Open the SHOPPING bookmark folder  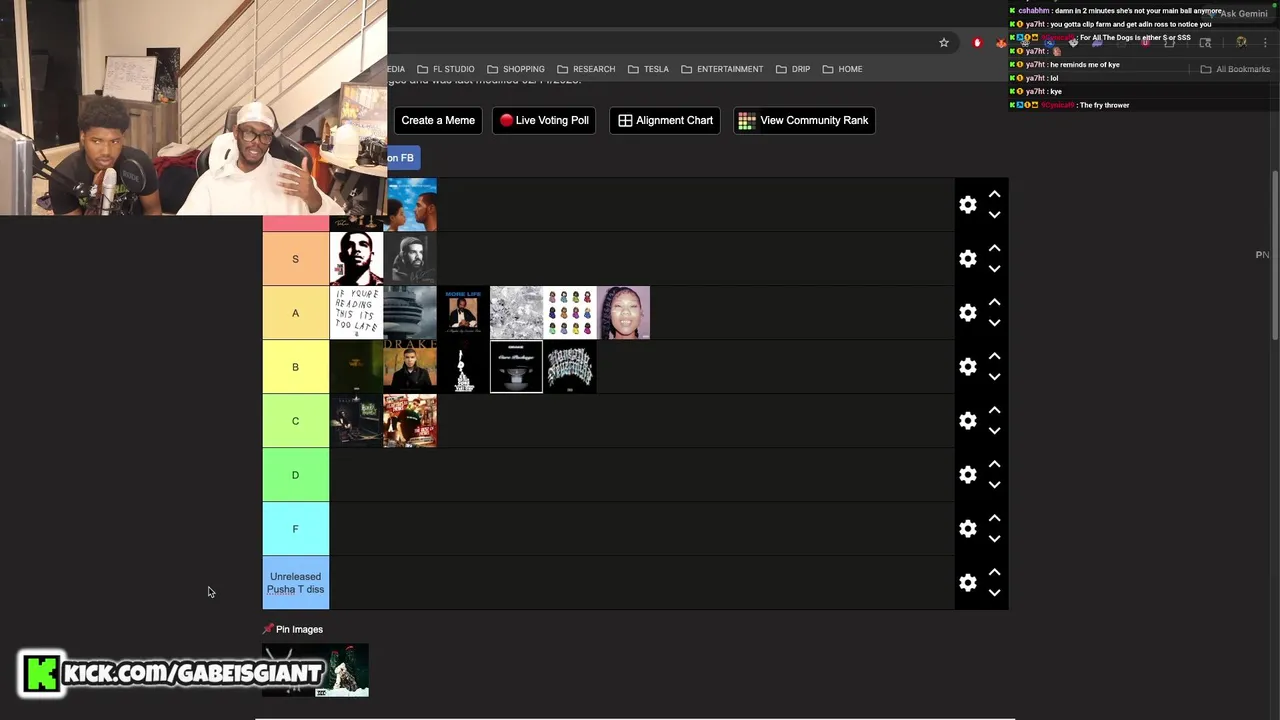[516, 69]
